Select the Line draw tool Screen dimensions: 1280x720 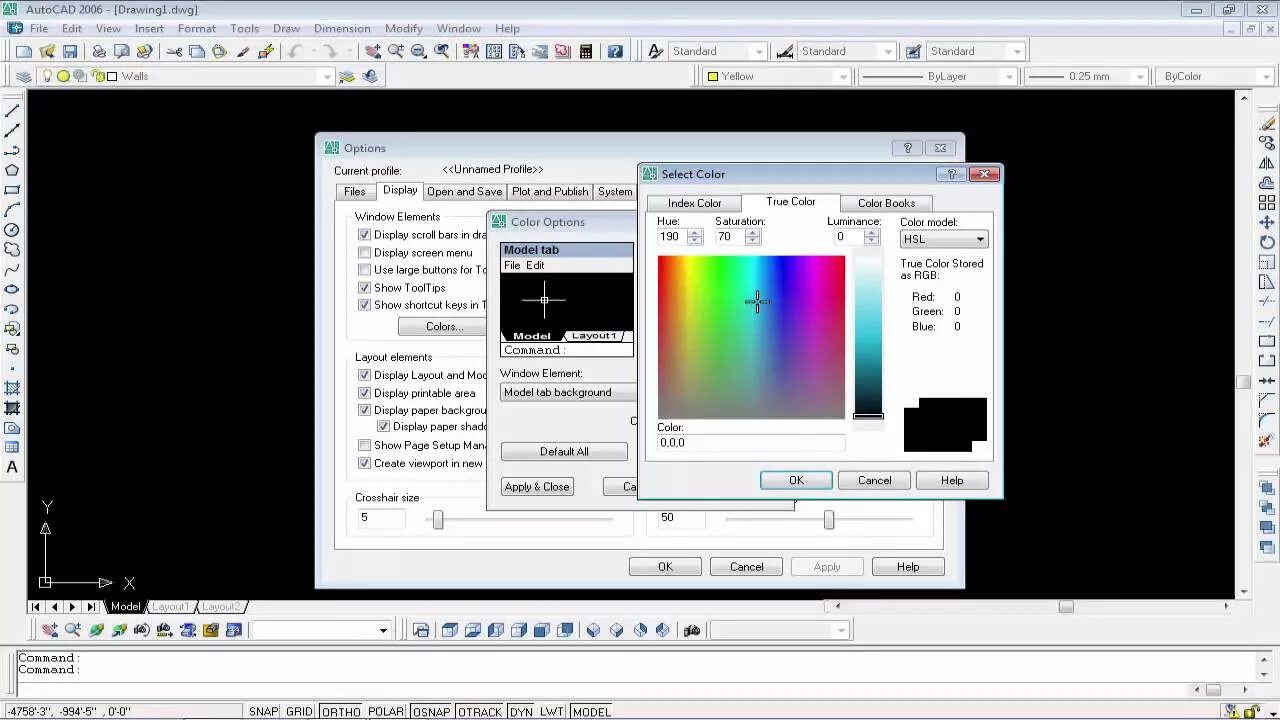click(12, 111)
